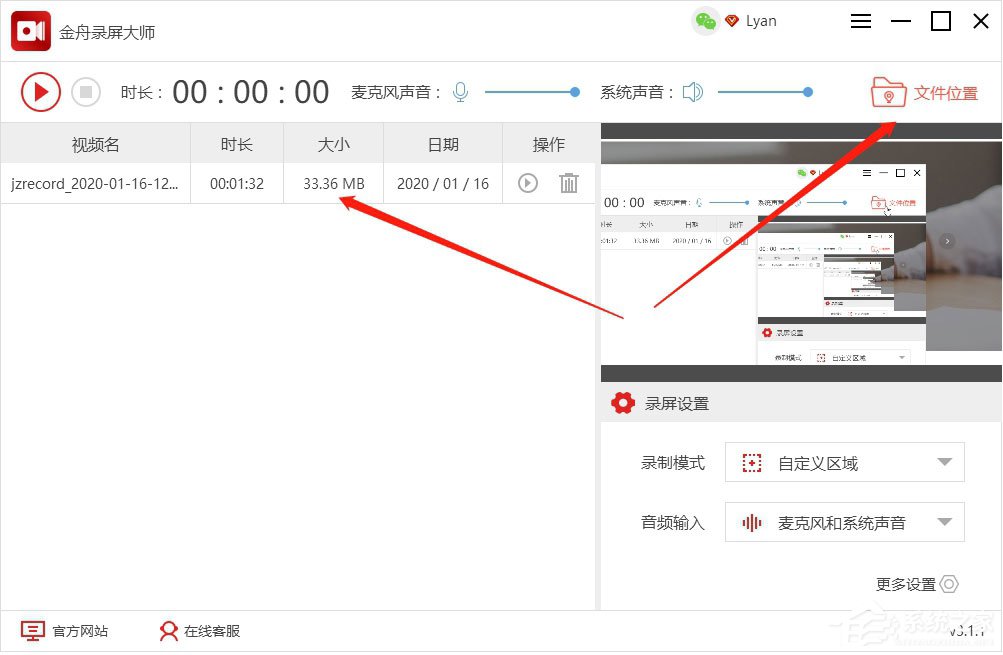Click the stop recording button
Screen dimensions: 1003x655
[86, 92]
